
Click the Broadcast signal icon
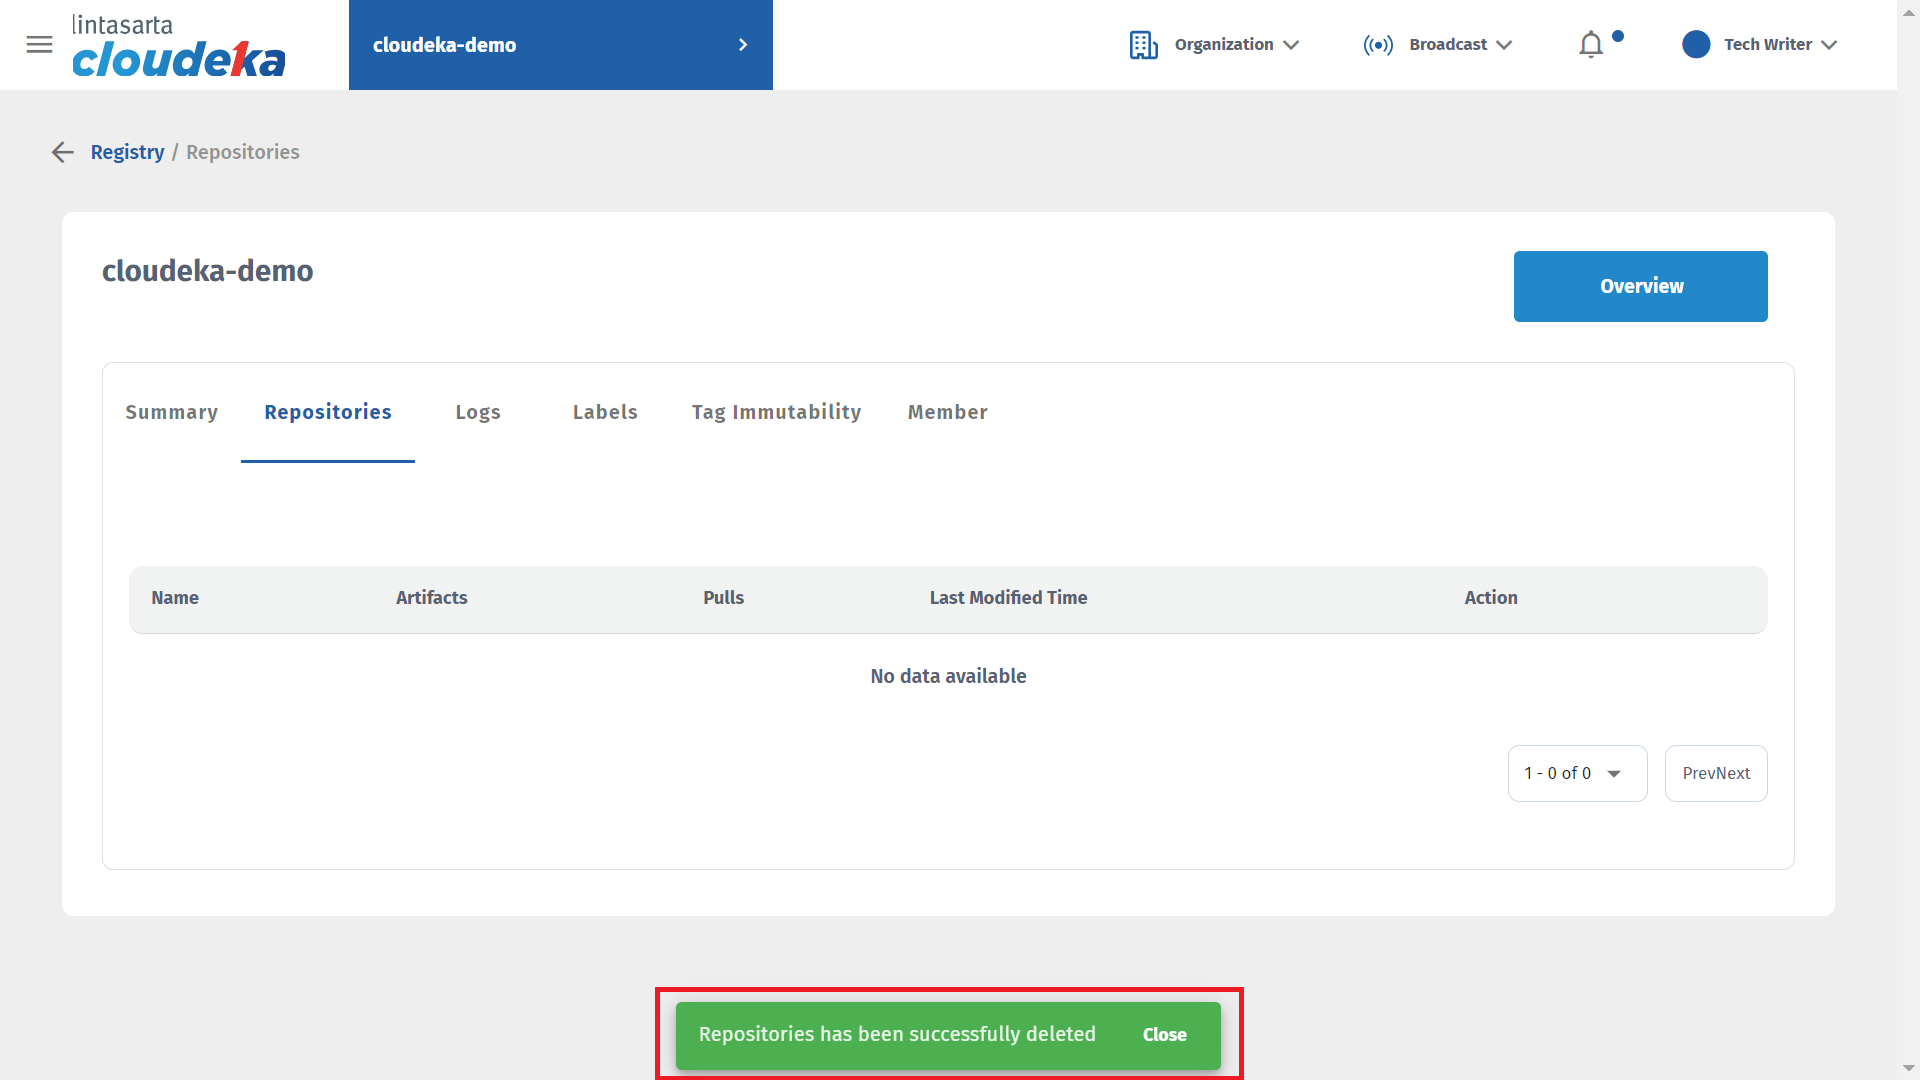pyautogui.click(x=1377, y=45)
